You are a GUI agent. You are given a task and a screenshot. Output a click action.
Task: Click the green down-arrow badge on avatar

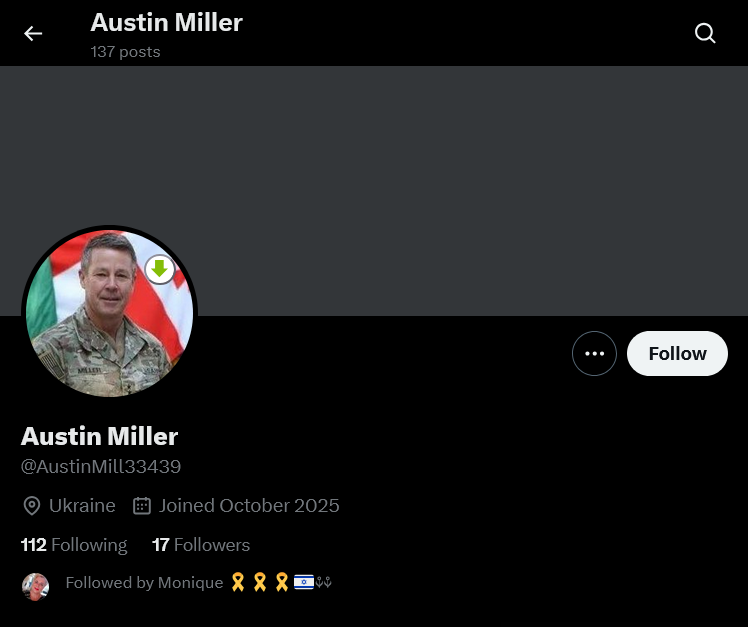[160, 270]
